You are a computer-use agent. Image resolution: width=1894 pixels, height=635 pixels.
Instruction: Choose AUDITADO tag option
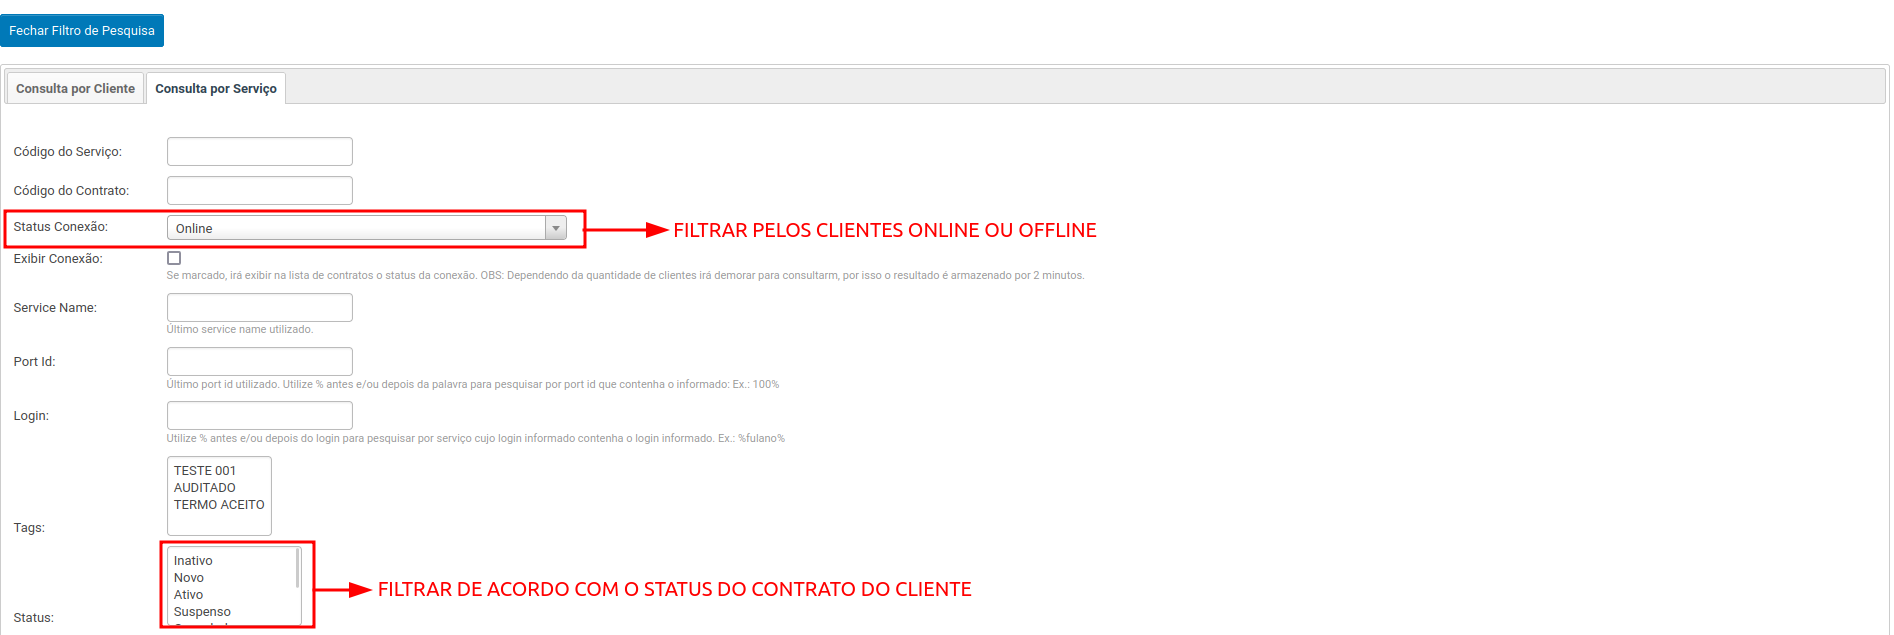click(x=205, y=488)
